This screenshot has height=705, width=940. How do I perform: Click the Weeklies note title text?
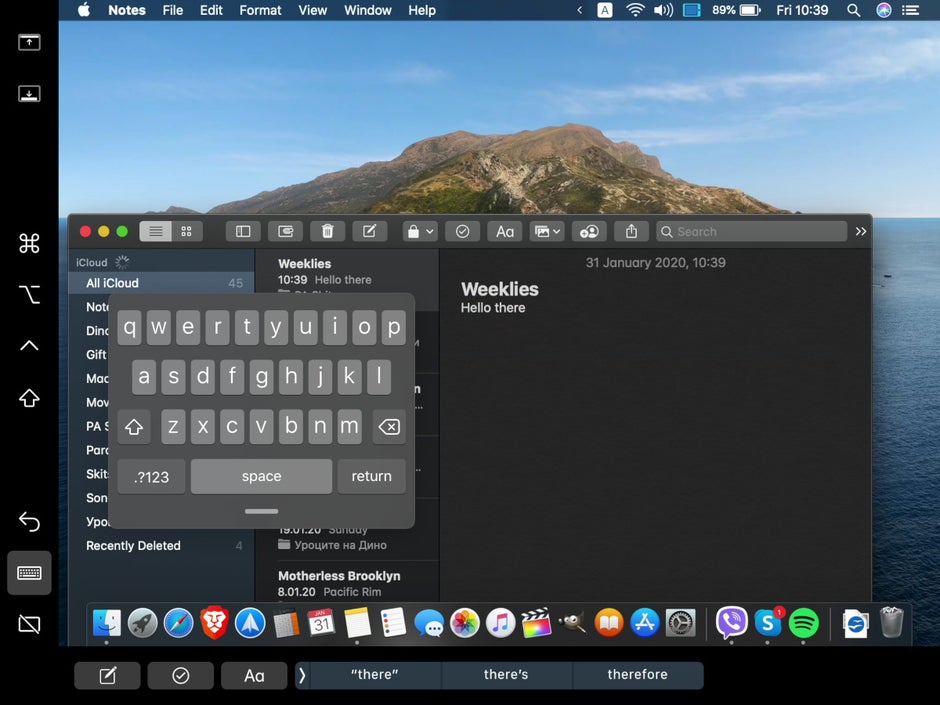click(x=500, y=290)
